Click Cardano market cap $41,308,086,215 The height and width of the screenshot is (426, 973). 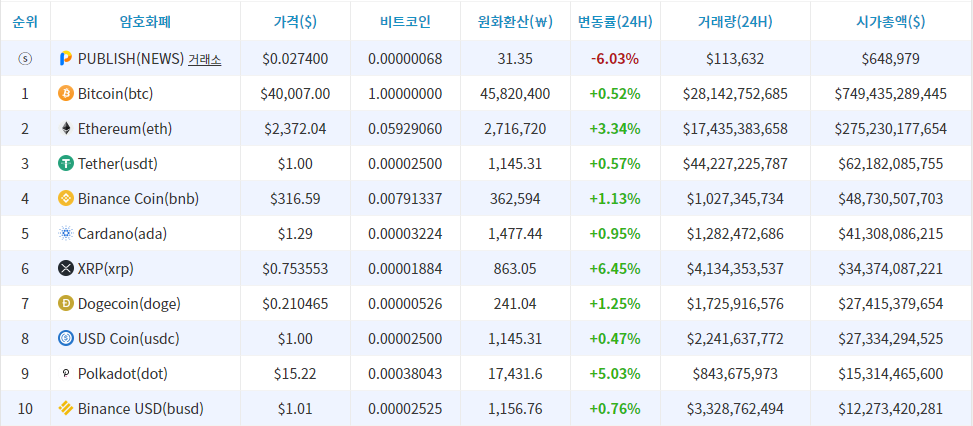890,234
